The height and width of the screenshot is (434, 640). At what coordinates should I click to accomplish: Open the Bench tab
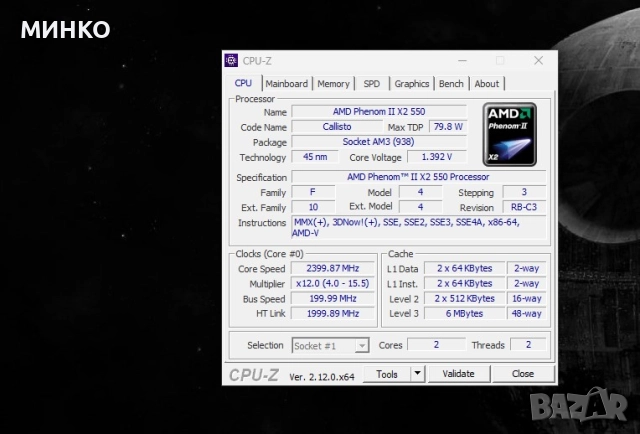(x=451, y=84)
